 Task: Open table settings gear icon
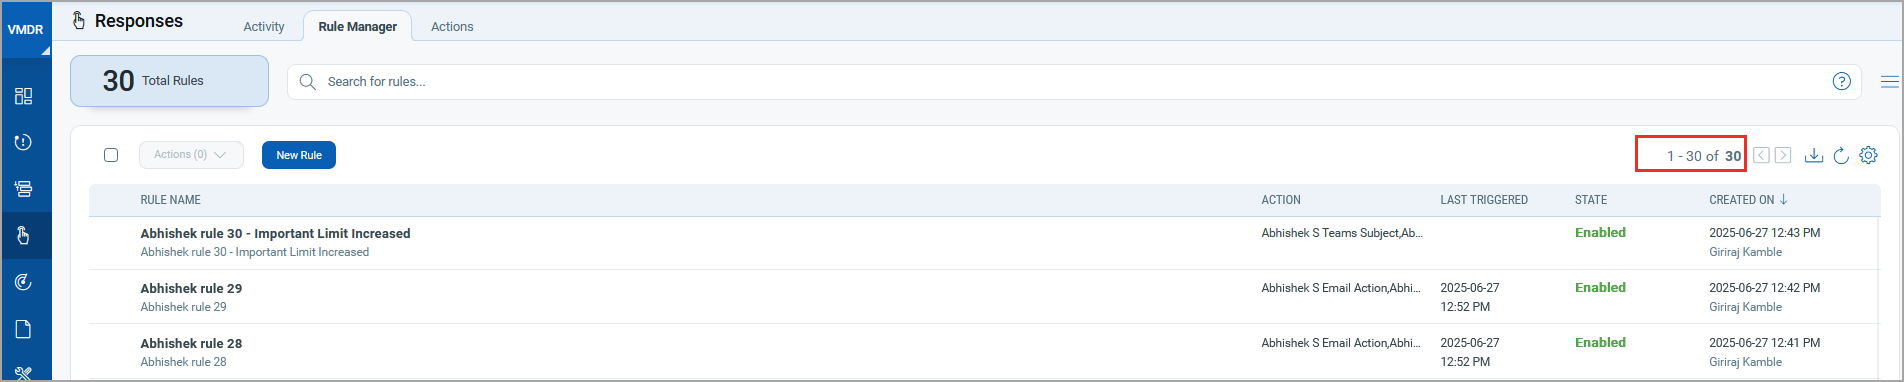[1868, 155]
